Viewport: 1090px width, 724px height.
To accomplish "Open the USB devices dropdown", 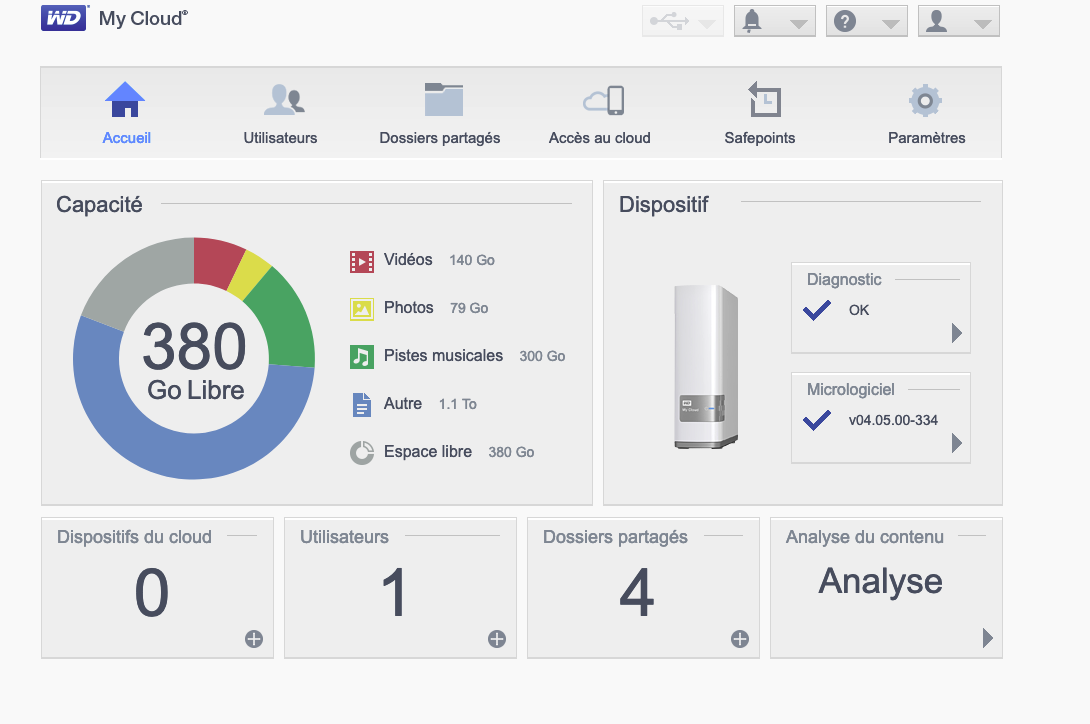I will (x=683, y=21).
